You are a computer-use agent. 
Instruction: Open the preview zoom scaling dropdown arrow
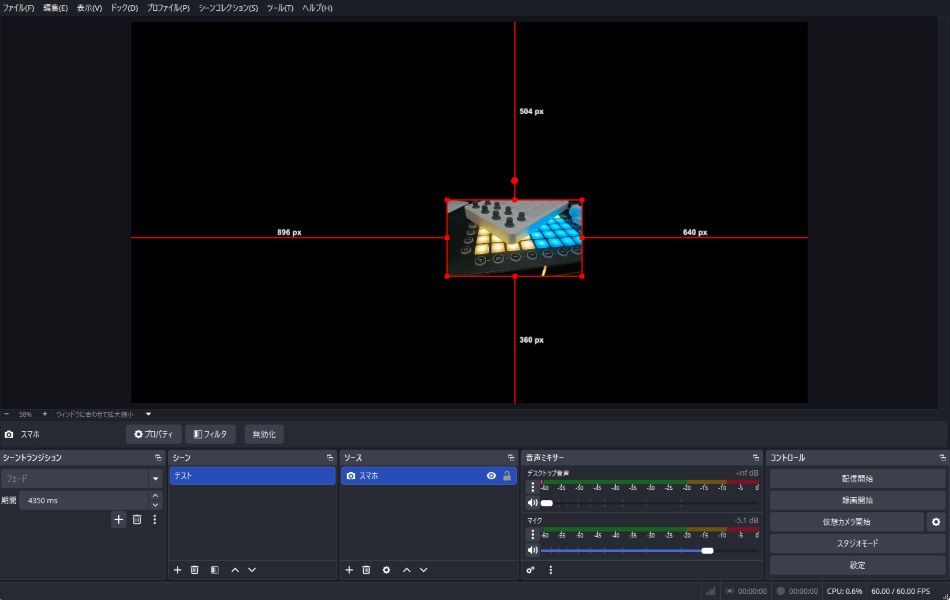[x=148, y=414]
